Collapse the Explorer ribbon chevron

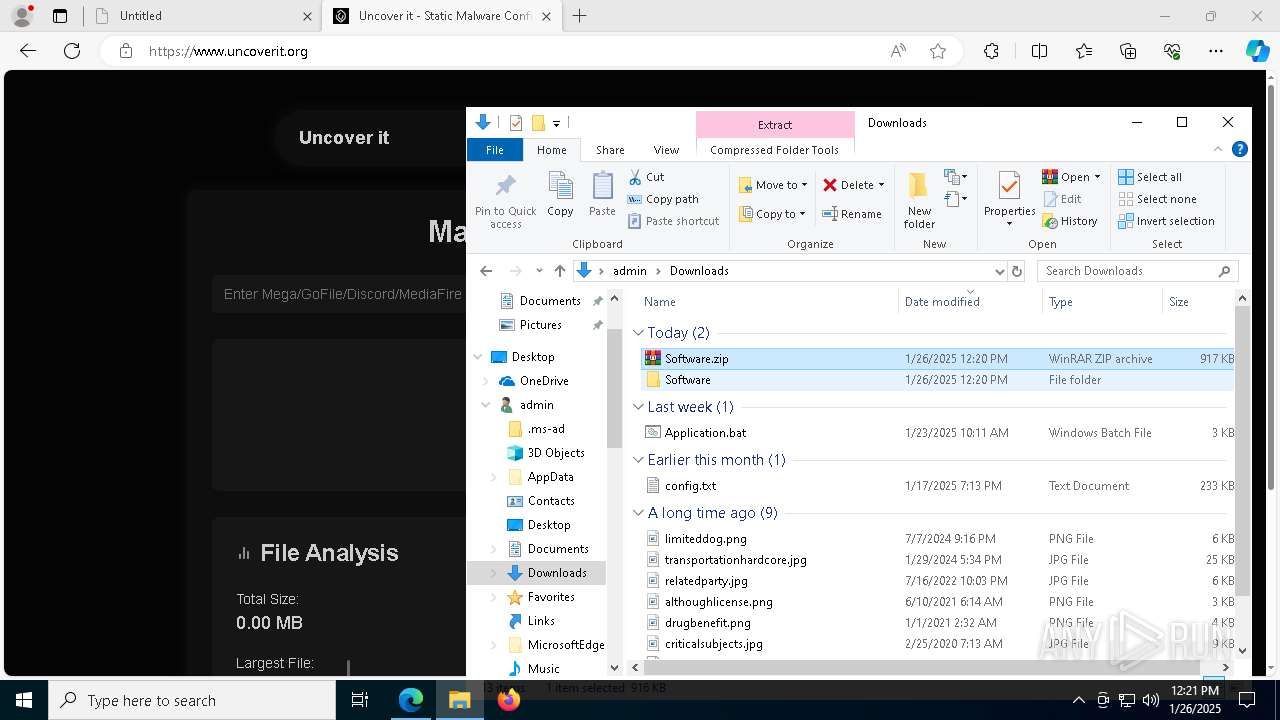pyautogui.click(x=1218, y=150)
